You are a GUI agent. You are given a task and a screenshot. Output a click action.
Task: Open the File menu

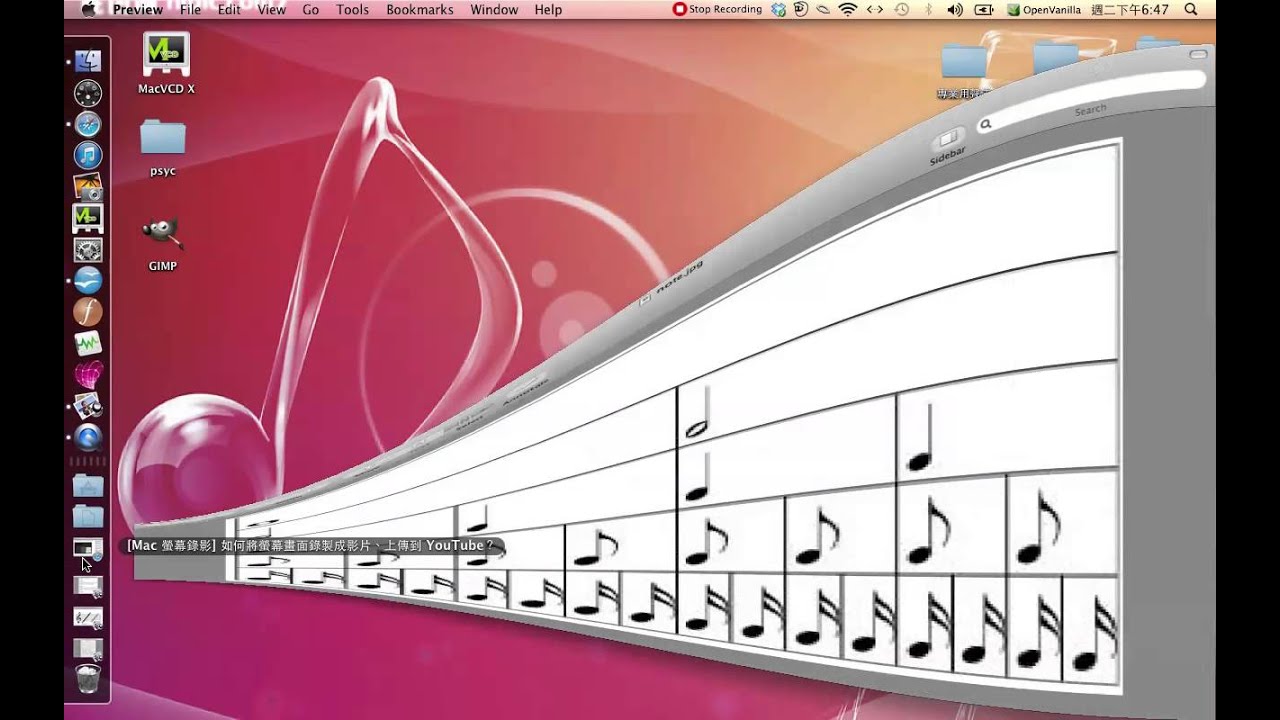tap(190, 9)
